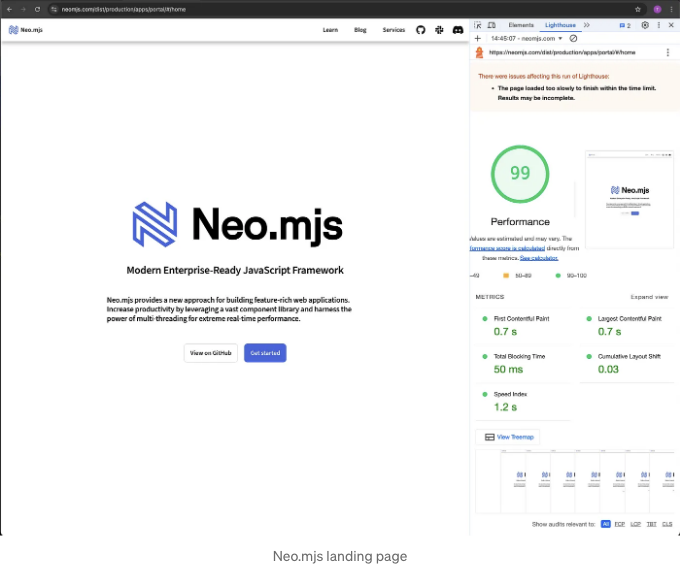Filter audits by LCP
Image resolution: width=680 pixels, height=566 pixels.
636,524
